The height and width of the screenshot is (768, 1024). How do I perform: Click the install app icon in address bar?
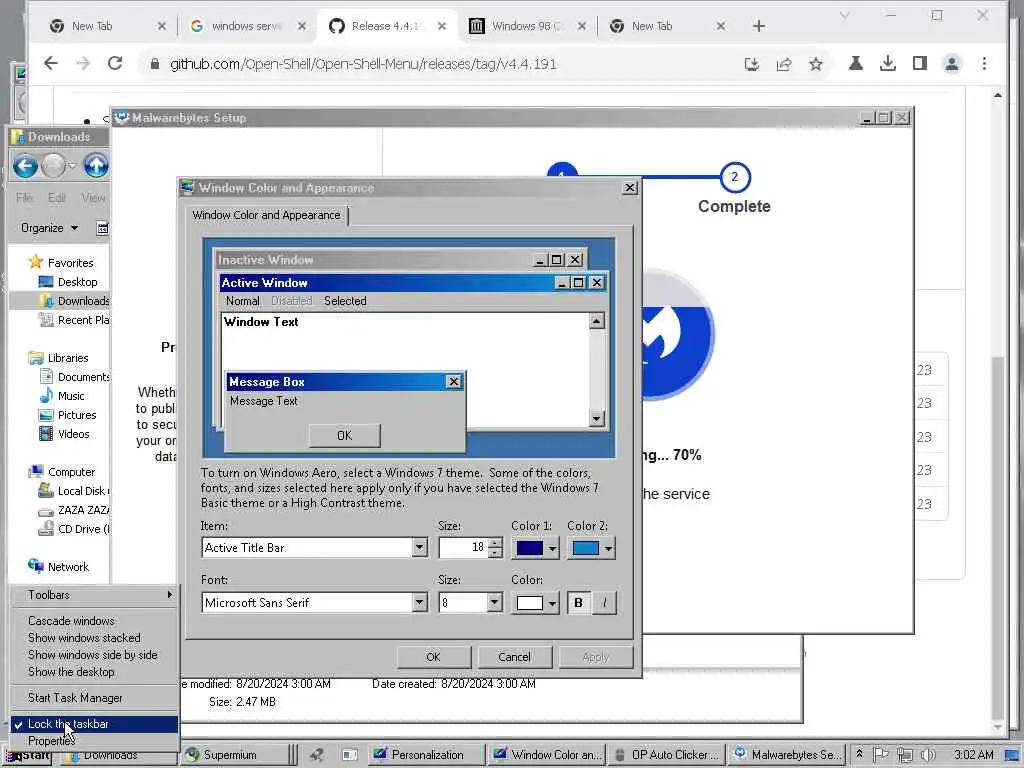pos(752,64)
